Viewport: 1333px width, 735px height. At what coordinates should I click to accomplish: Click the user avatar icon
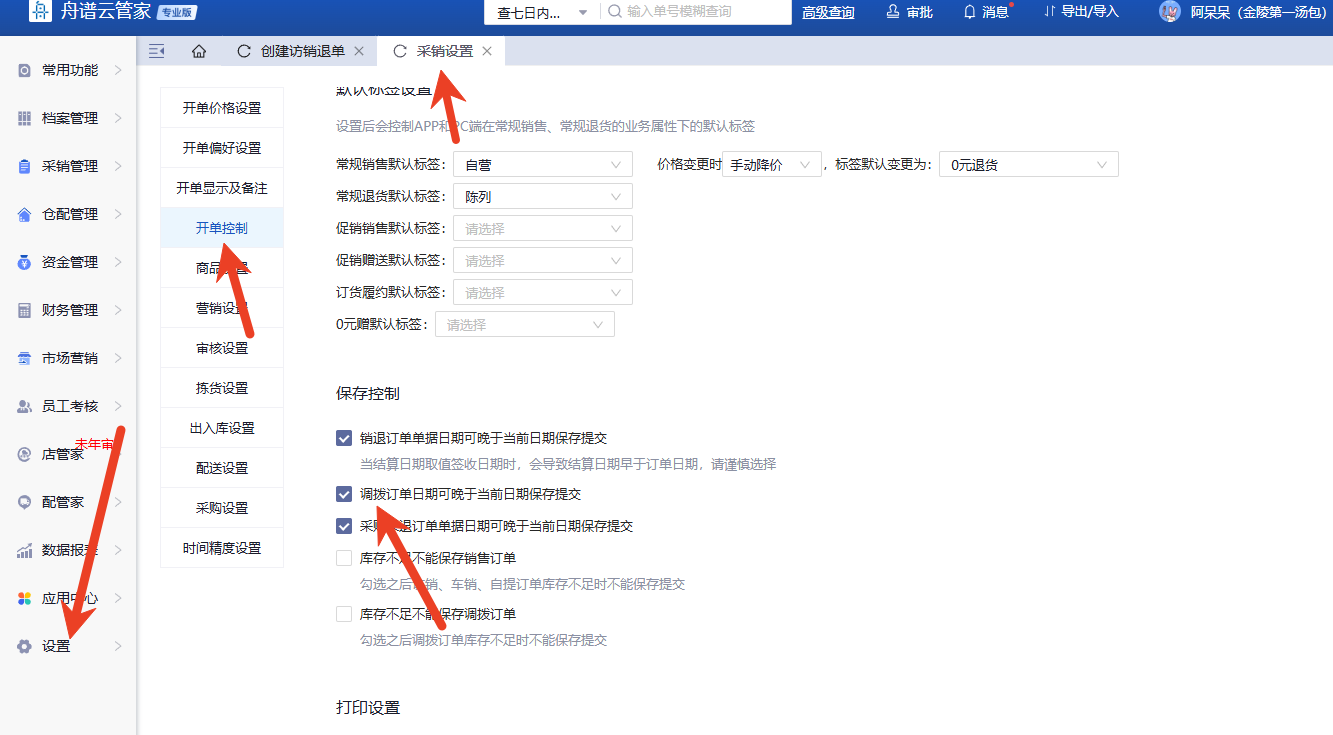coord(1169,12)
